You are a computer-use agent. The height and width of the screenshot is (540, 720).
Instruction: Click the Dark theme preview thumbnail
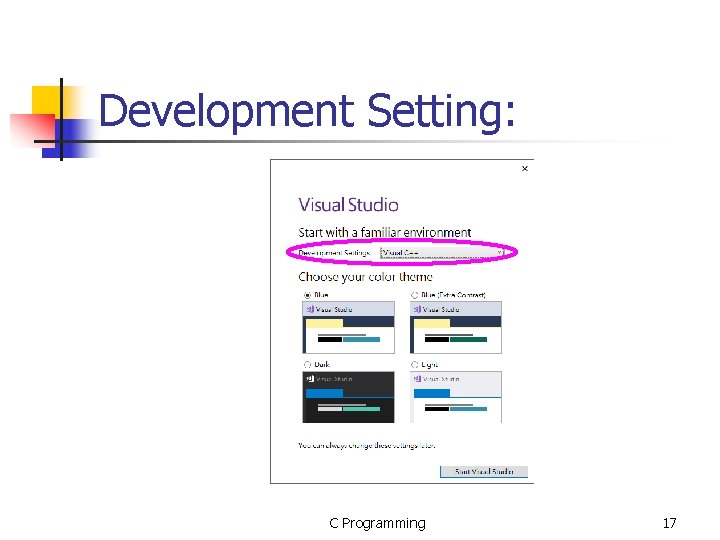tap(349, 397)
